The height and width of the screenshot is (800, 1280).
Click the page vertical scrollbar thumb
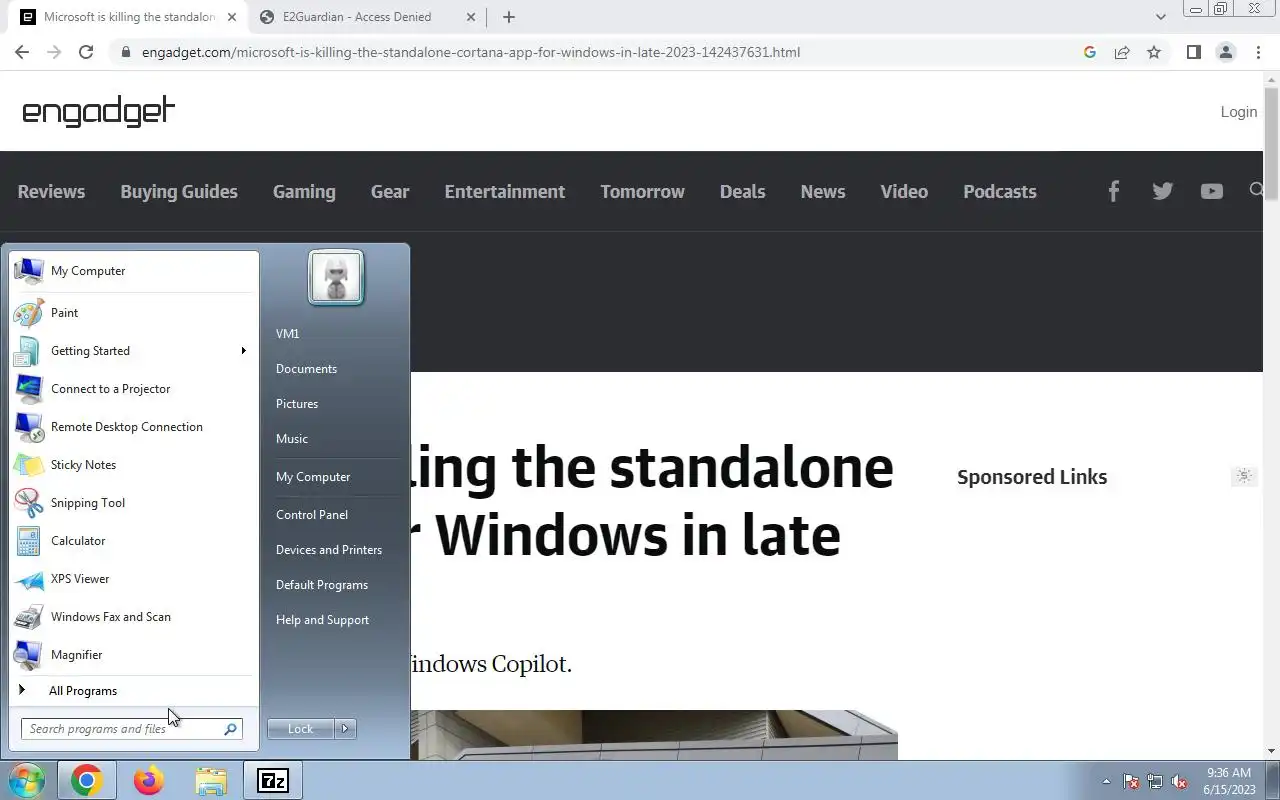[1271, 142]
